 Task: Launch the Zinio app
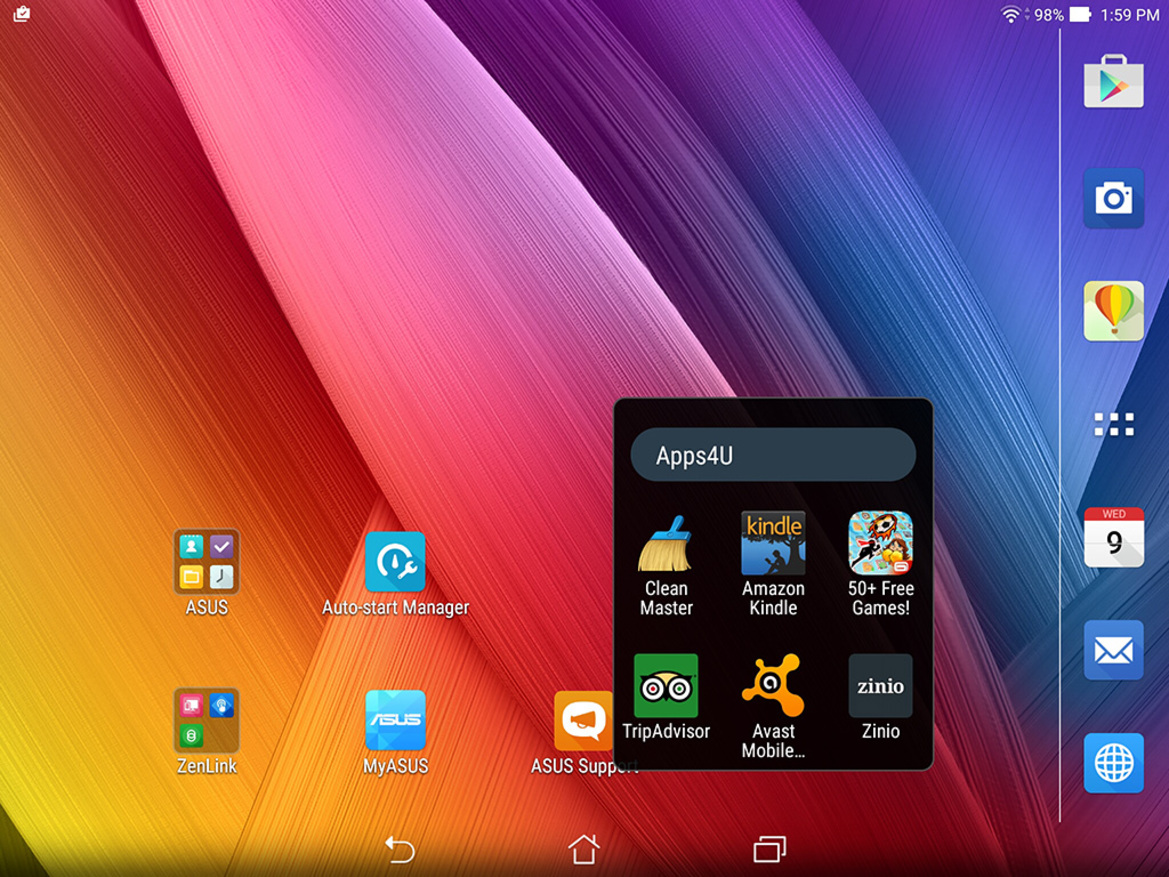[x=880, y=697]
